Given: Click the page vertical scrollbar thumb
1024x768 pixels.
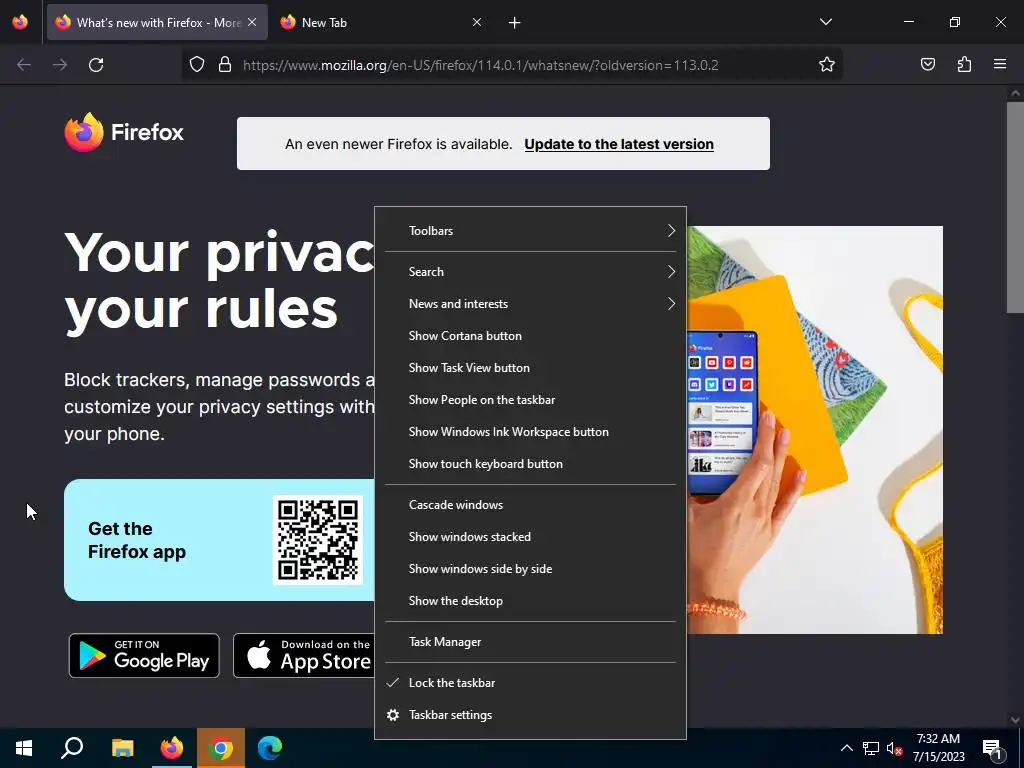Looking at the screenshot, I should click(x=1014, y=207).
